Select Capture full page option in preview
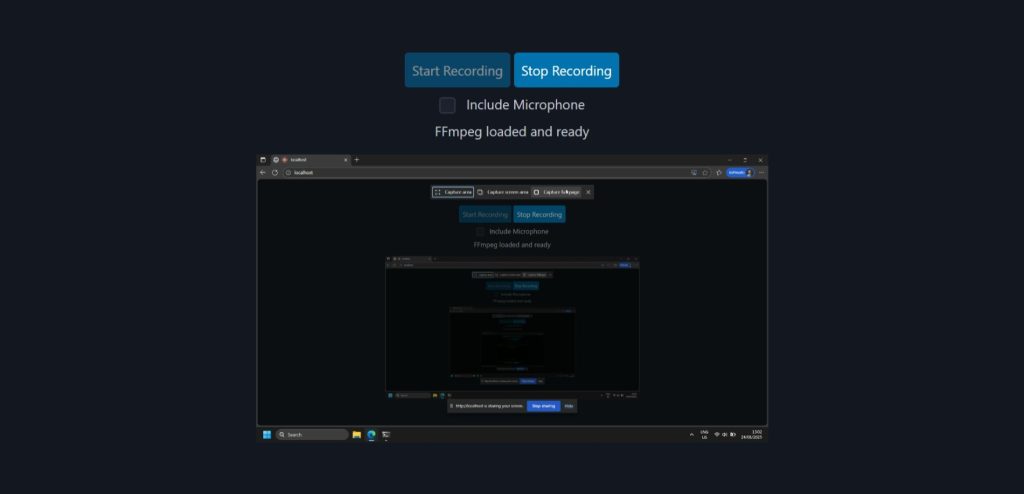Image resolution: width=1024 pixels, height=494 pixels. click(556, 192)
